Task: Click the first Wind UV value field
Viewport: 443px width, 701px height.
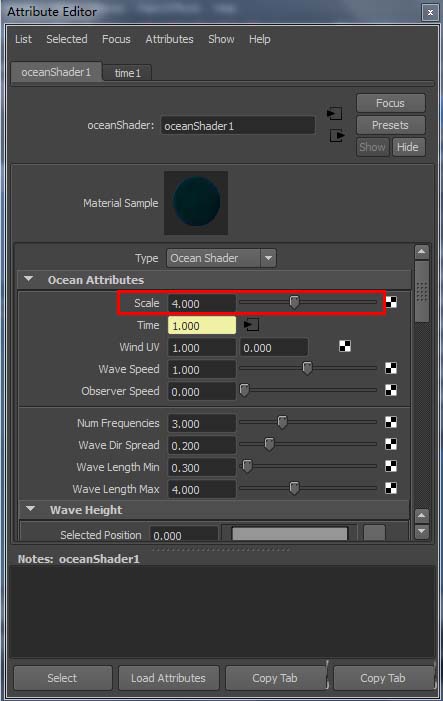Action: pos(202,347)
